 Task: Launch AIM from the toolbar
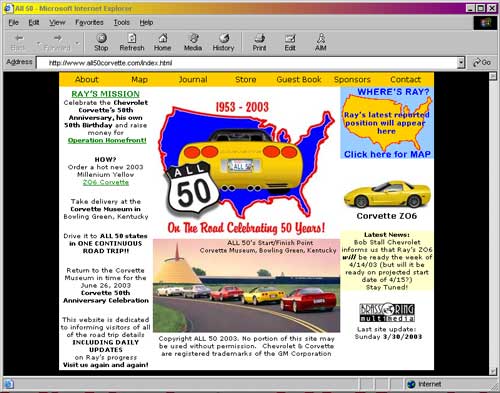pos(321,42)
